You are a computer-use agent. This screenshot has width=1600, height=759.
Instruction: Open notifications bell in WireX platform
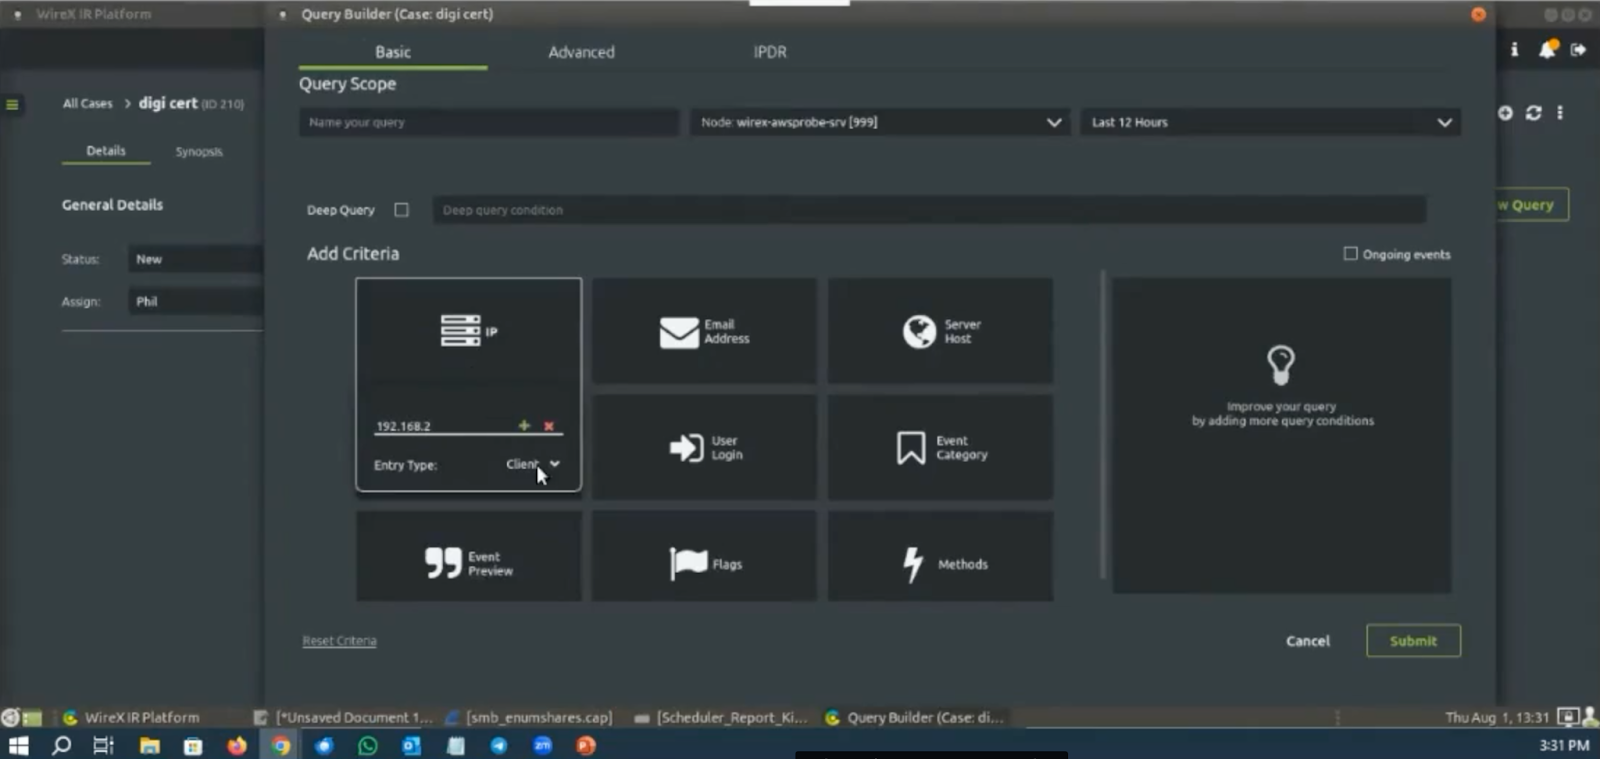(x=1547, y=49)
